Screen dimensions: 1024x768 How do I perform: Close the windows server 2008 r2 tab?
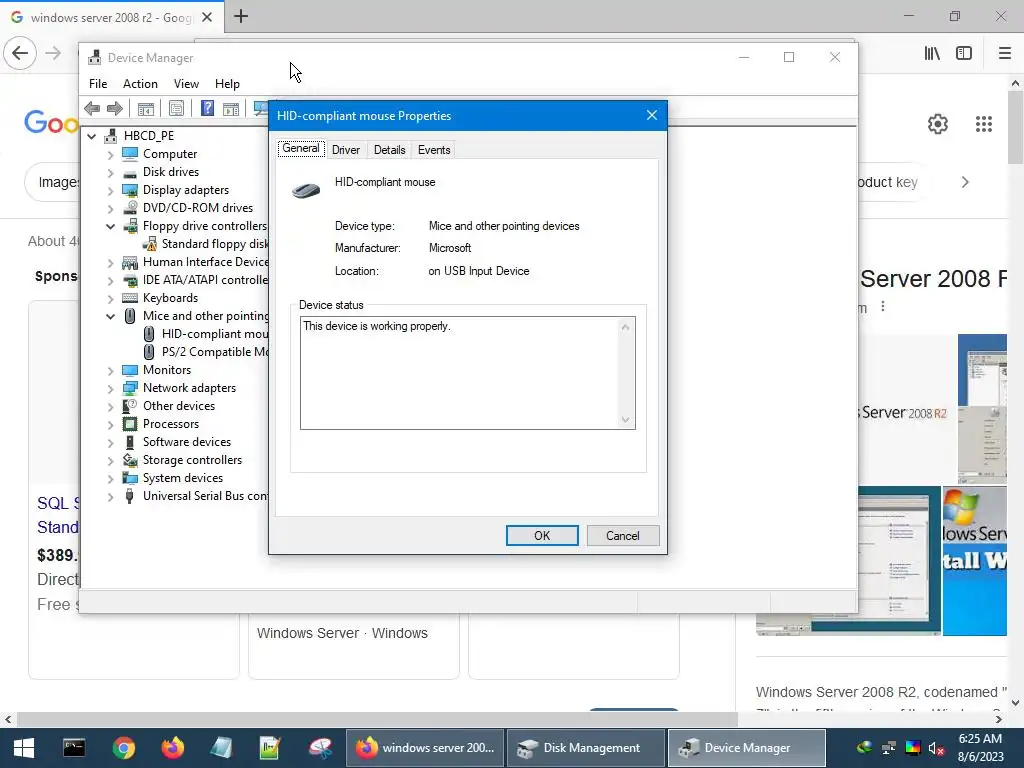tap(207, 17)
